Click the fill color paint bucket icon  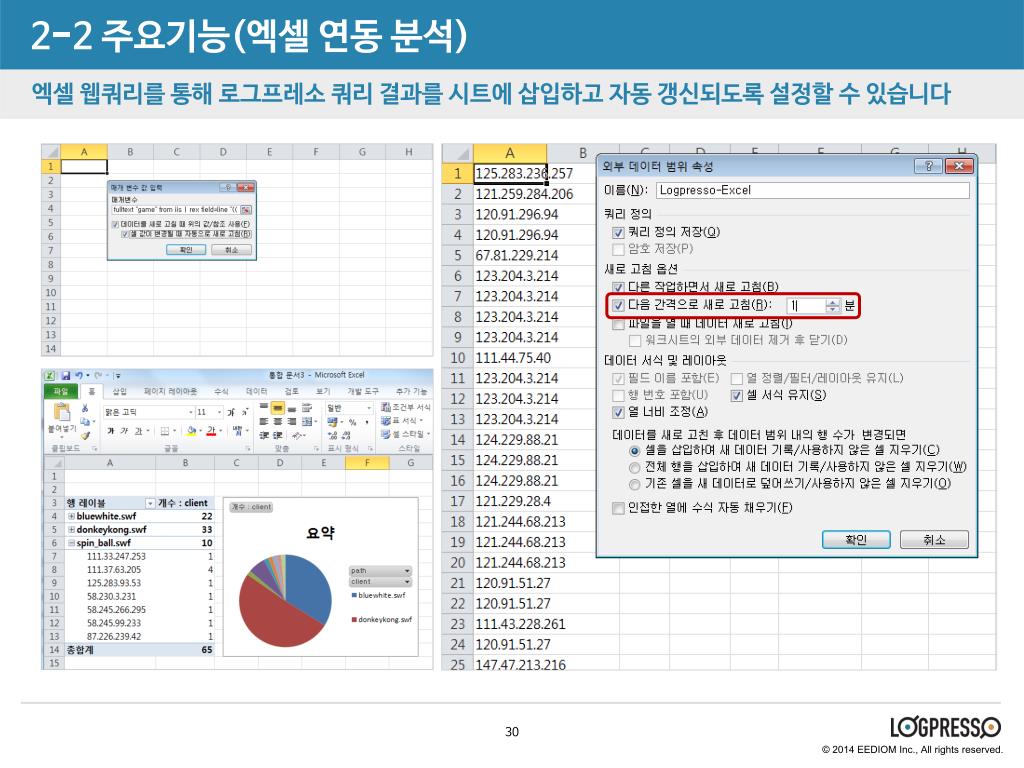pos(191,431)
